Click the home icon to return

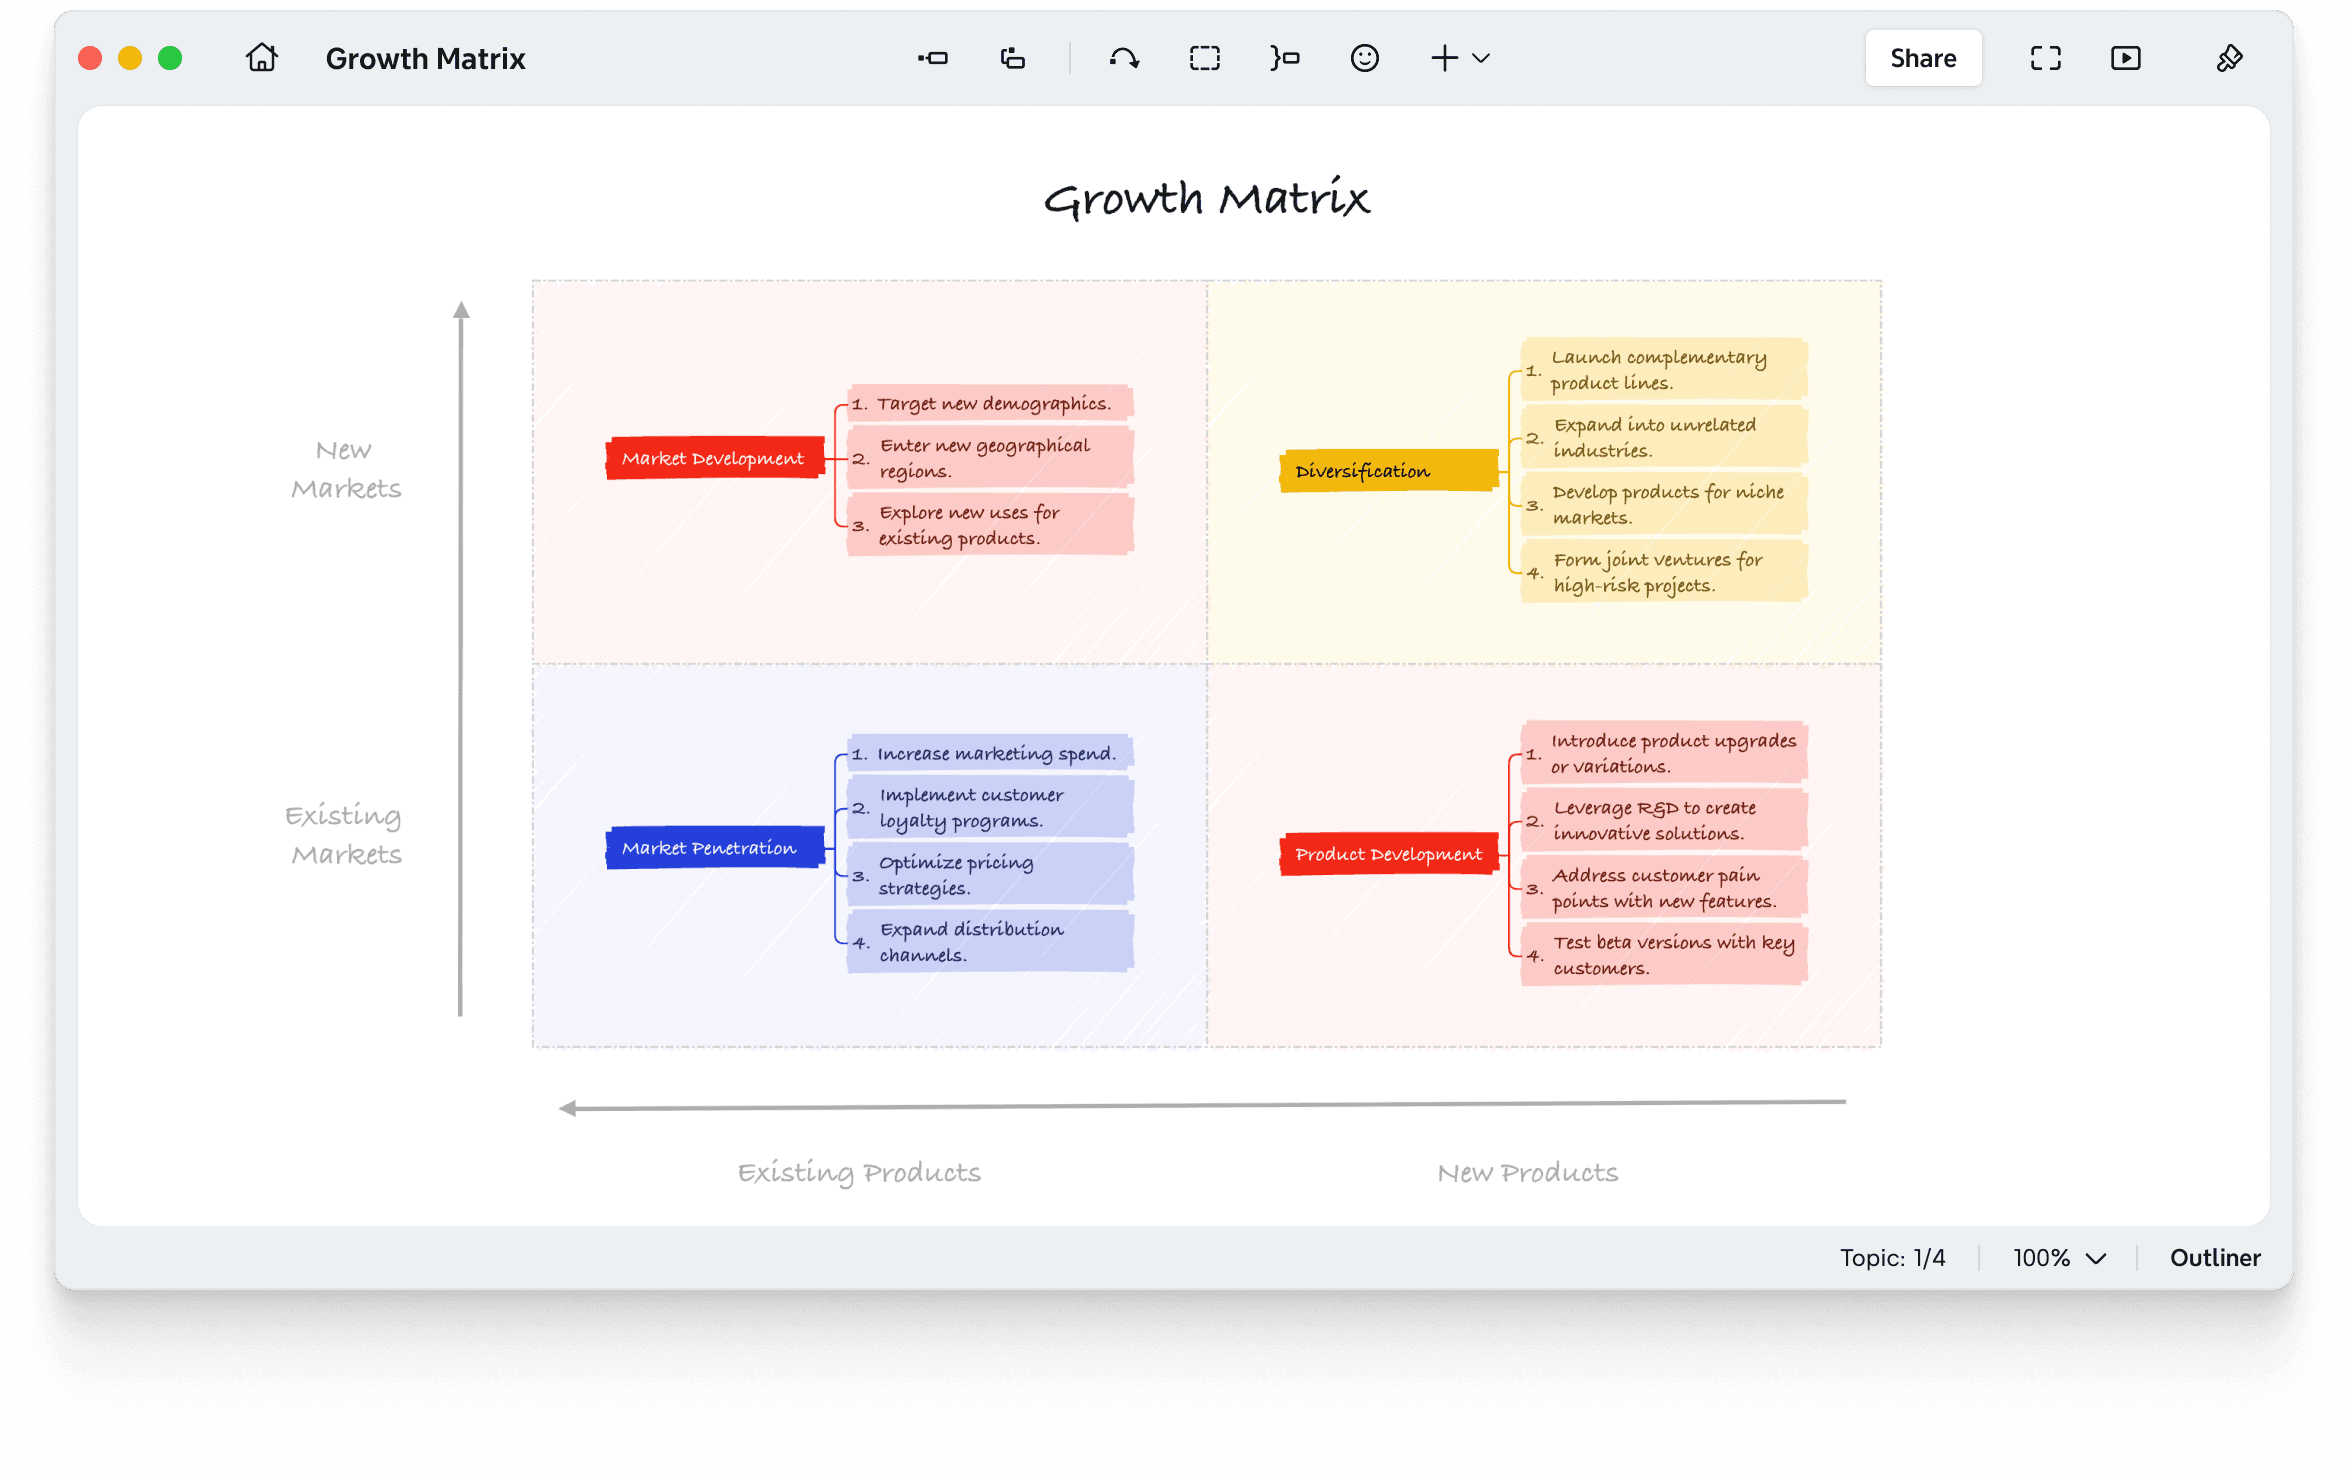261,58
